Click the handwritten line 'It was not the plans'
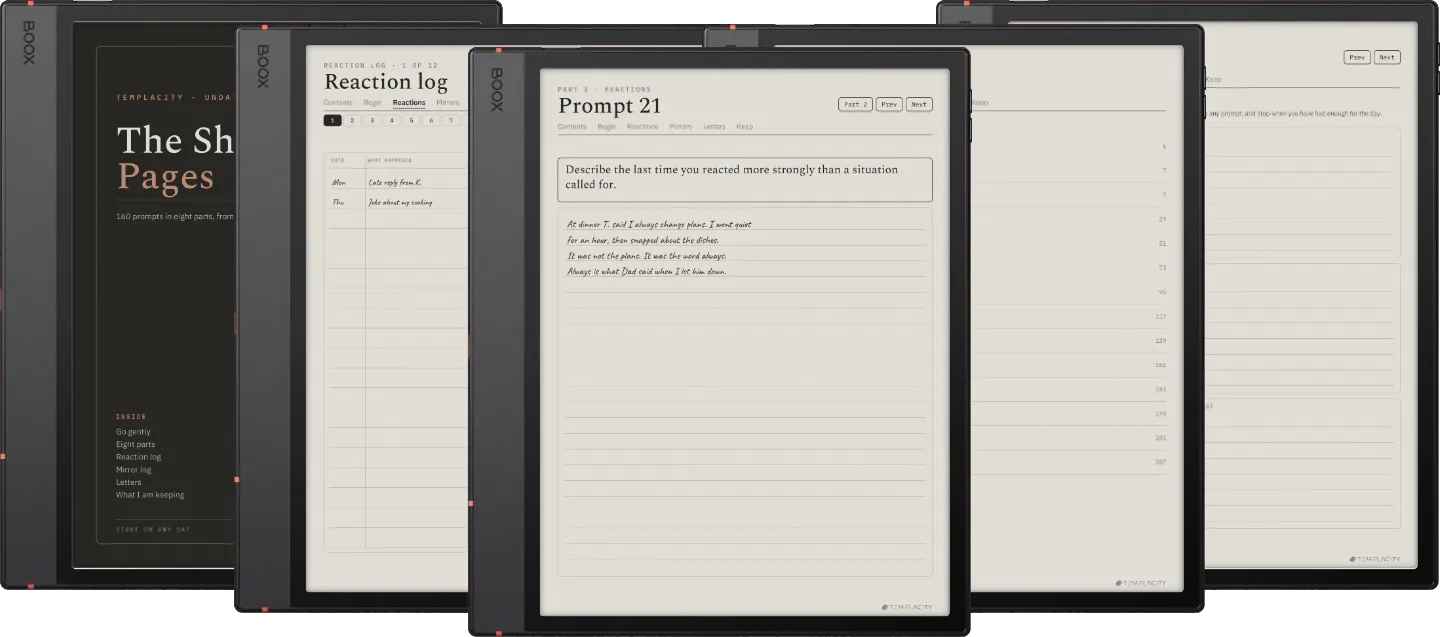Image resolution: width=1440 pixels, height=637 pixels. click(645, 256)
